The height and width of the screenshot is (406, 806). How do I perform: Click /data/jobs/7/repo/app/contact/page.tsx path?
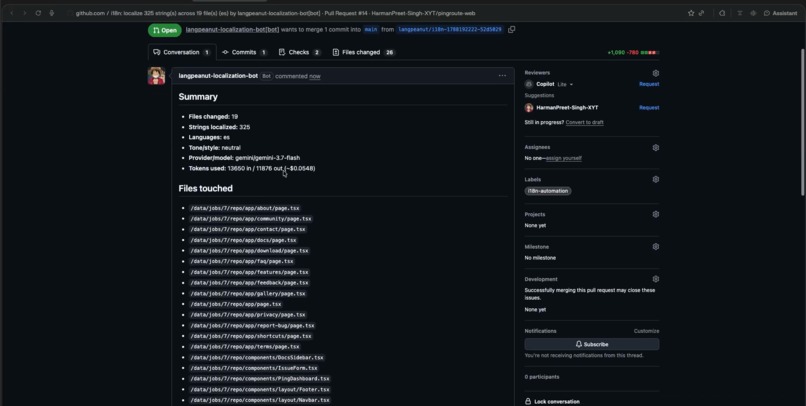click(x=248, y=229)
